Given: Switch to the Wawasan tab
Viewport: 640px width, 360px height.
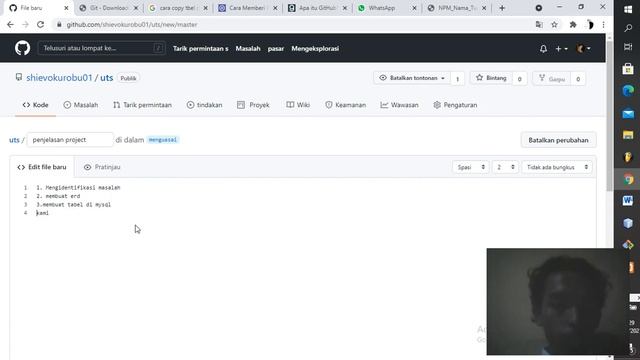Looking at the screenshot, I should 399,105.
